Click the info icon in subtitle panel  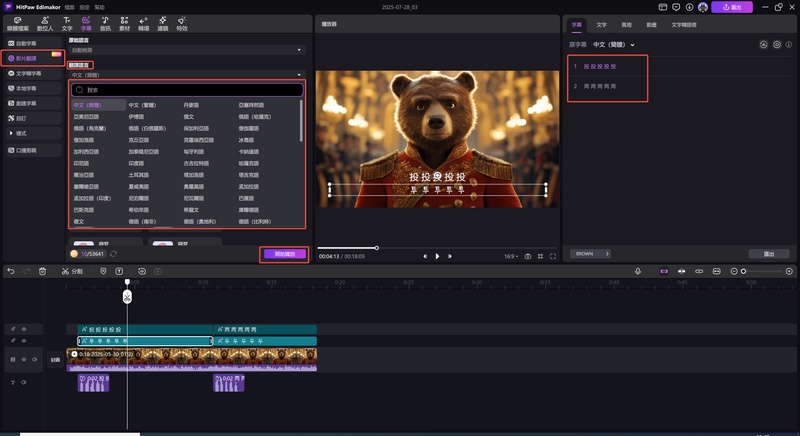coord(789,44)
